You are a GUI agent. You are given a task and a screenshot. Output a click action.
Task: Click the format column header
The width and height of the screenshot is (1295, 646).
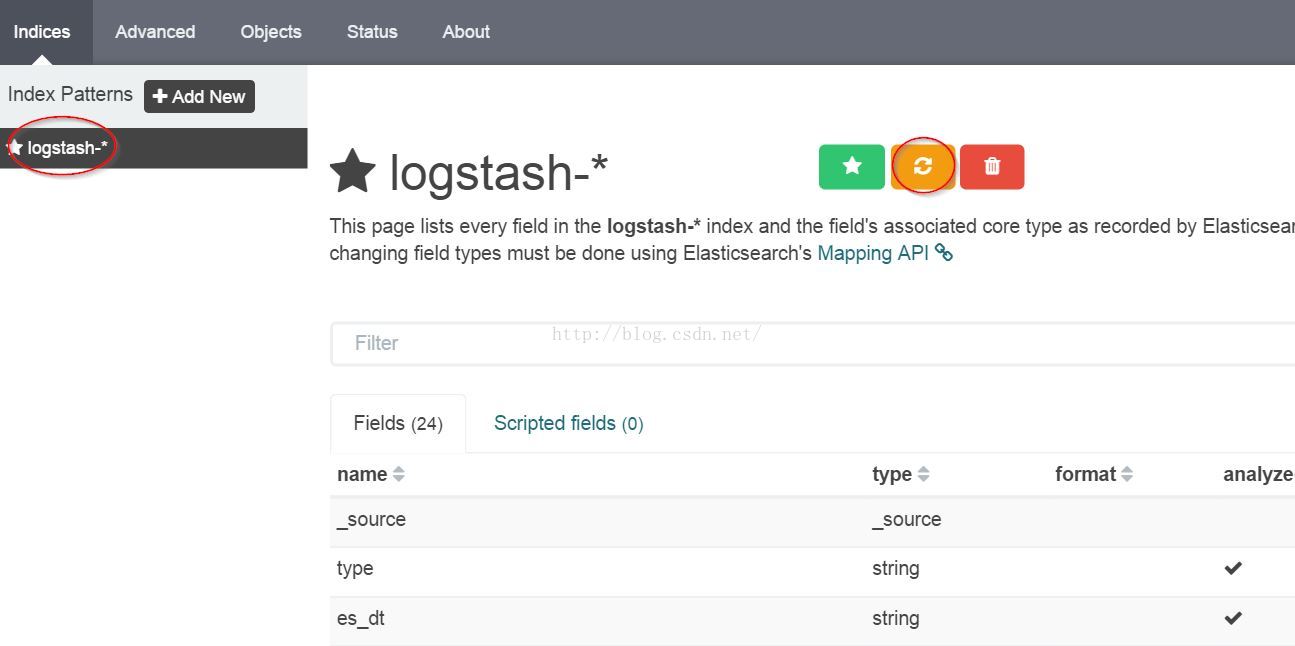(x=1085, y=474)
